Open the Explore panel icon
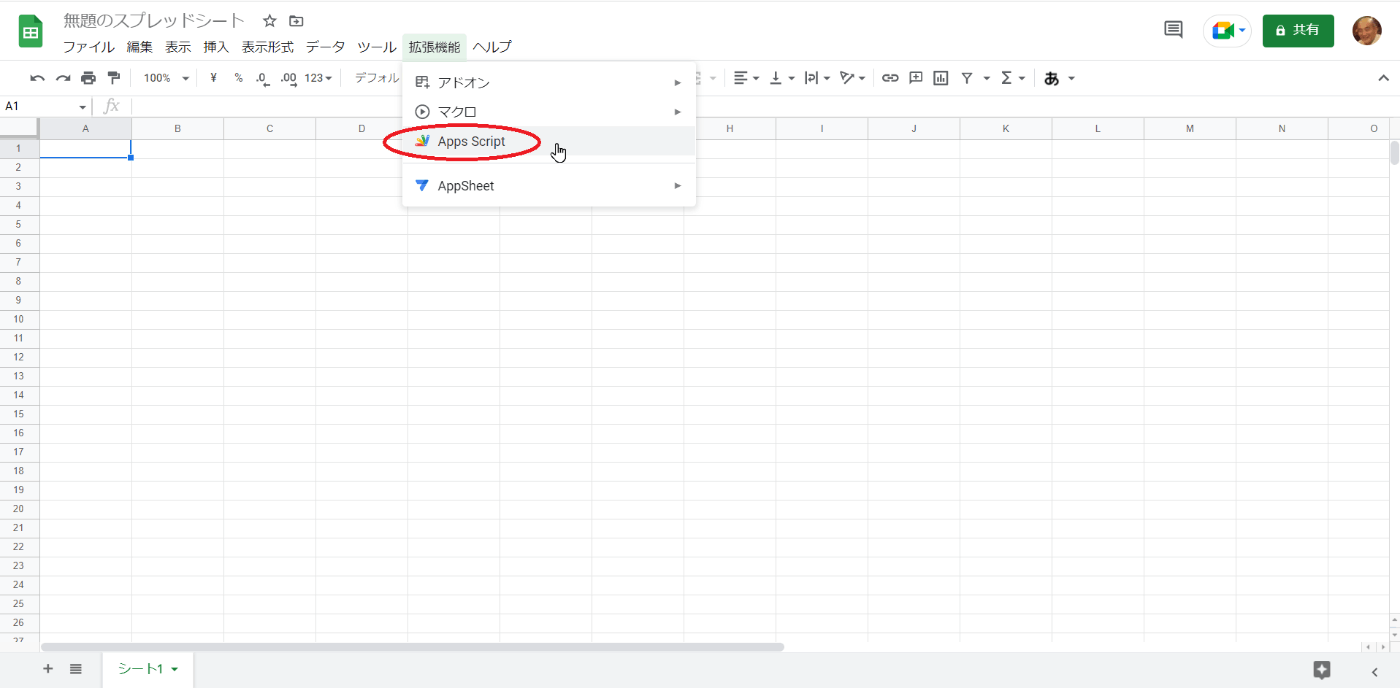 1322,670
